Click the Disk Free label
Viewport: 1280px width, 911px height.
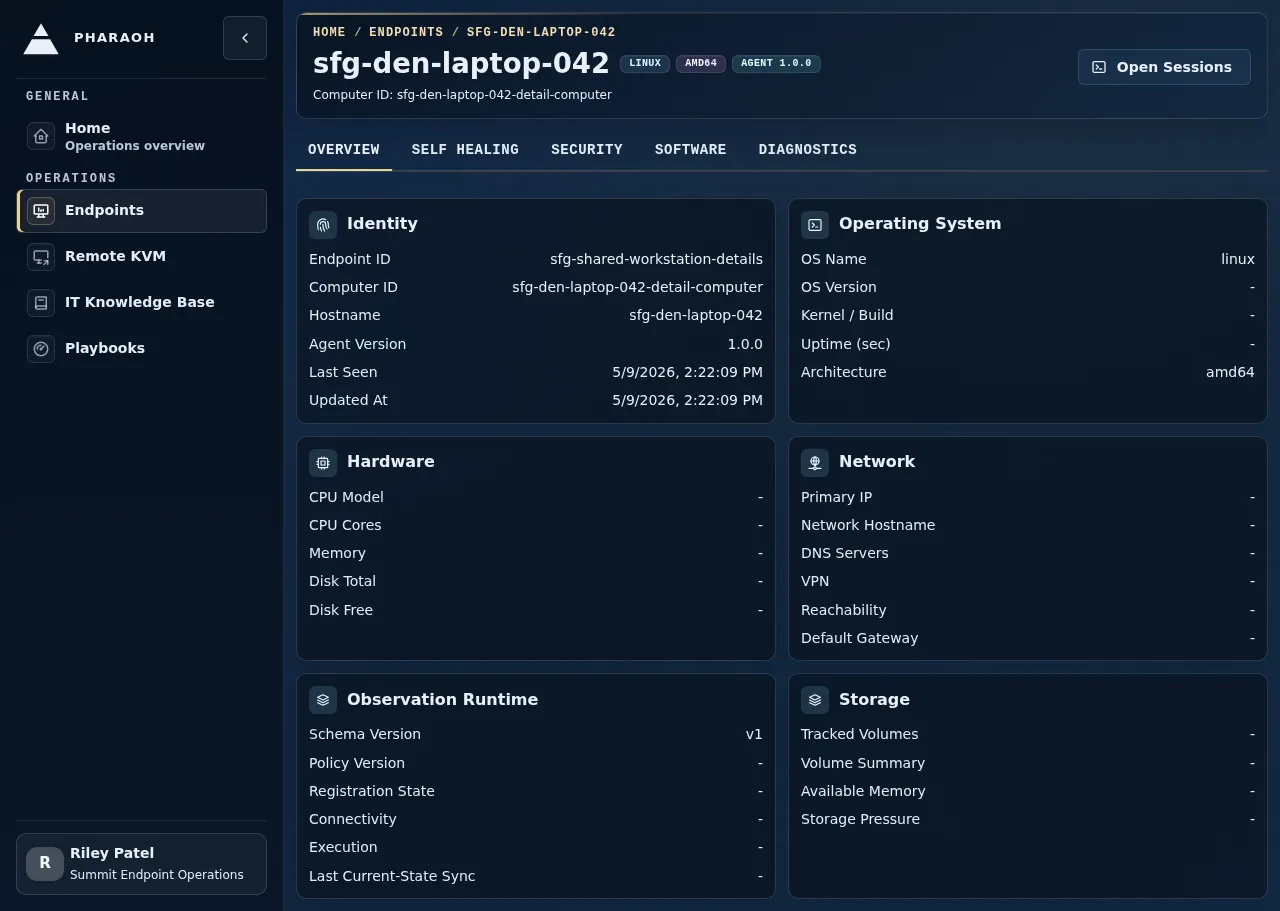click(341, 610)
